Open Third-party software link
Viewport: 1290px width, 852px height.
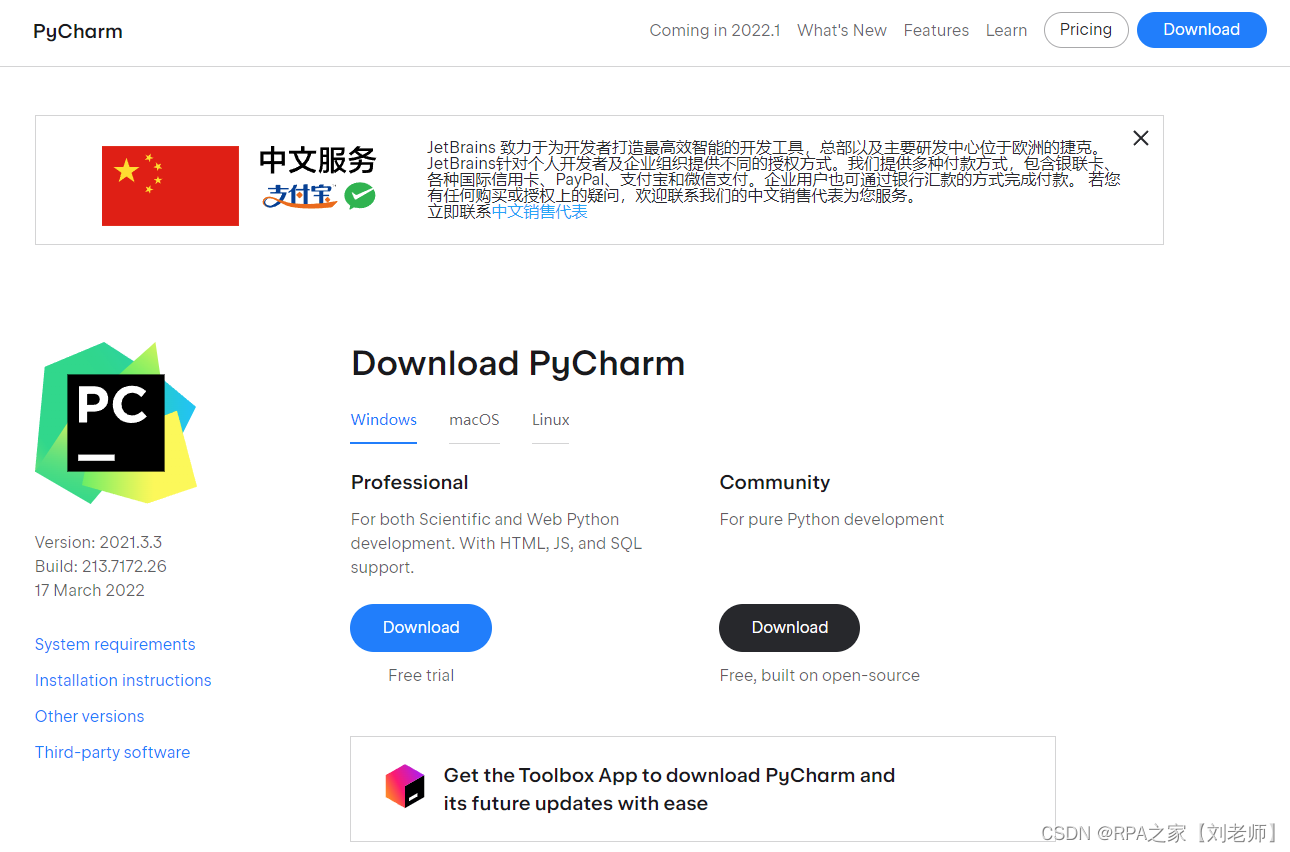click(112, 752)
